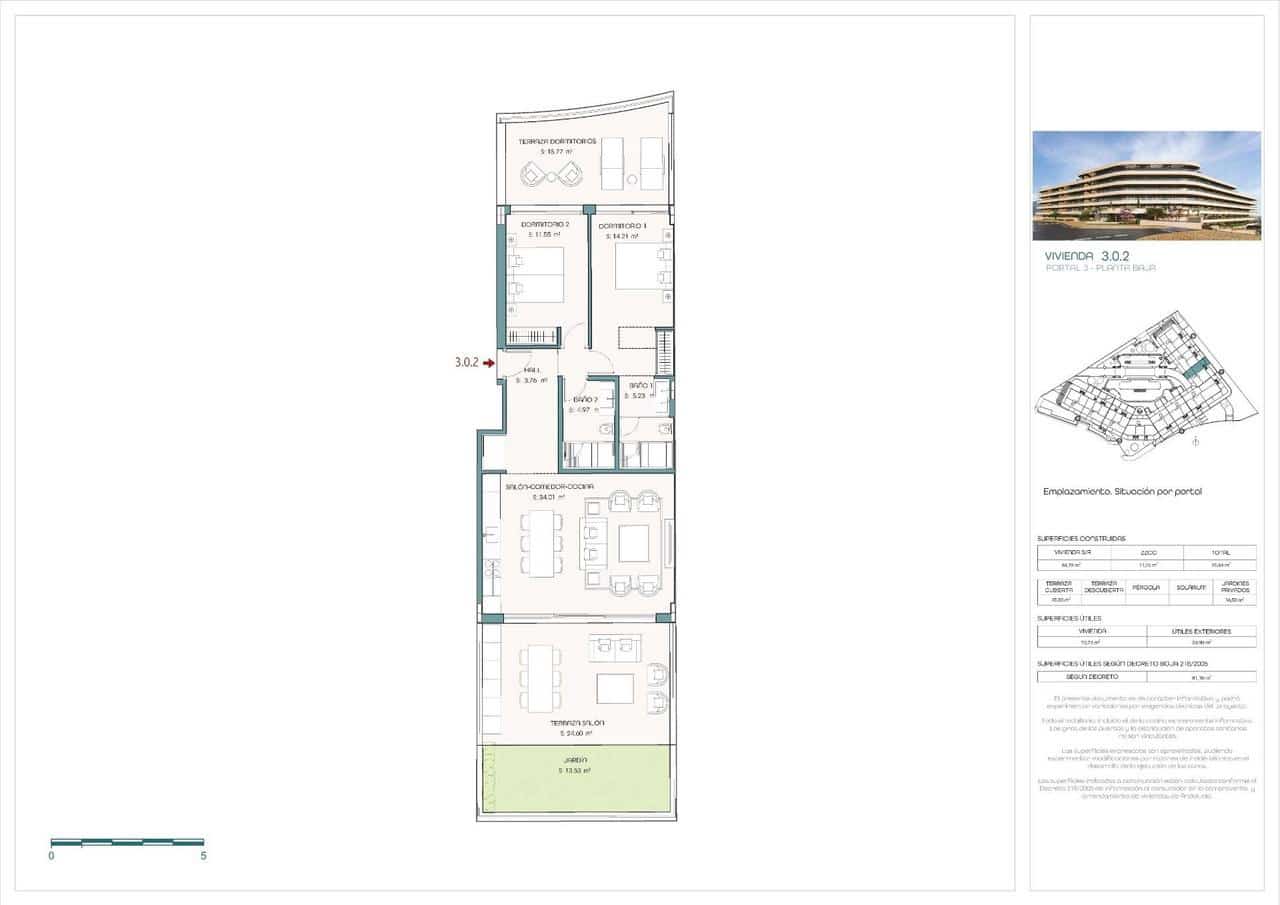Click 'SUPERFICIES CONSTRUIDAS' heading

point(1081,538)
